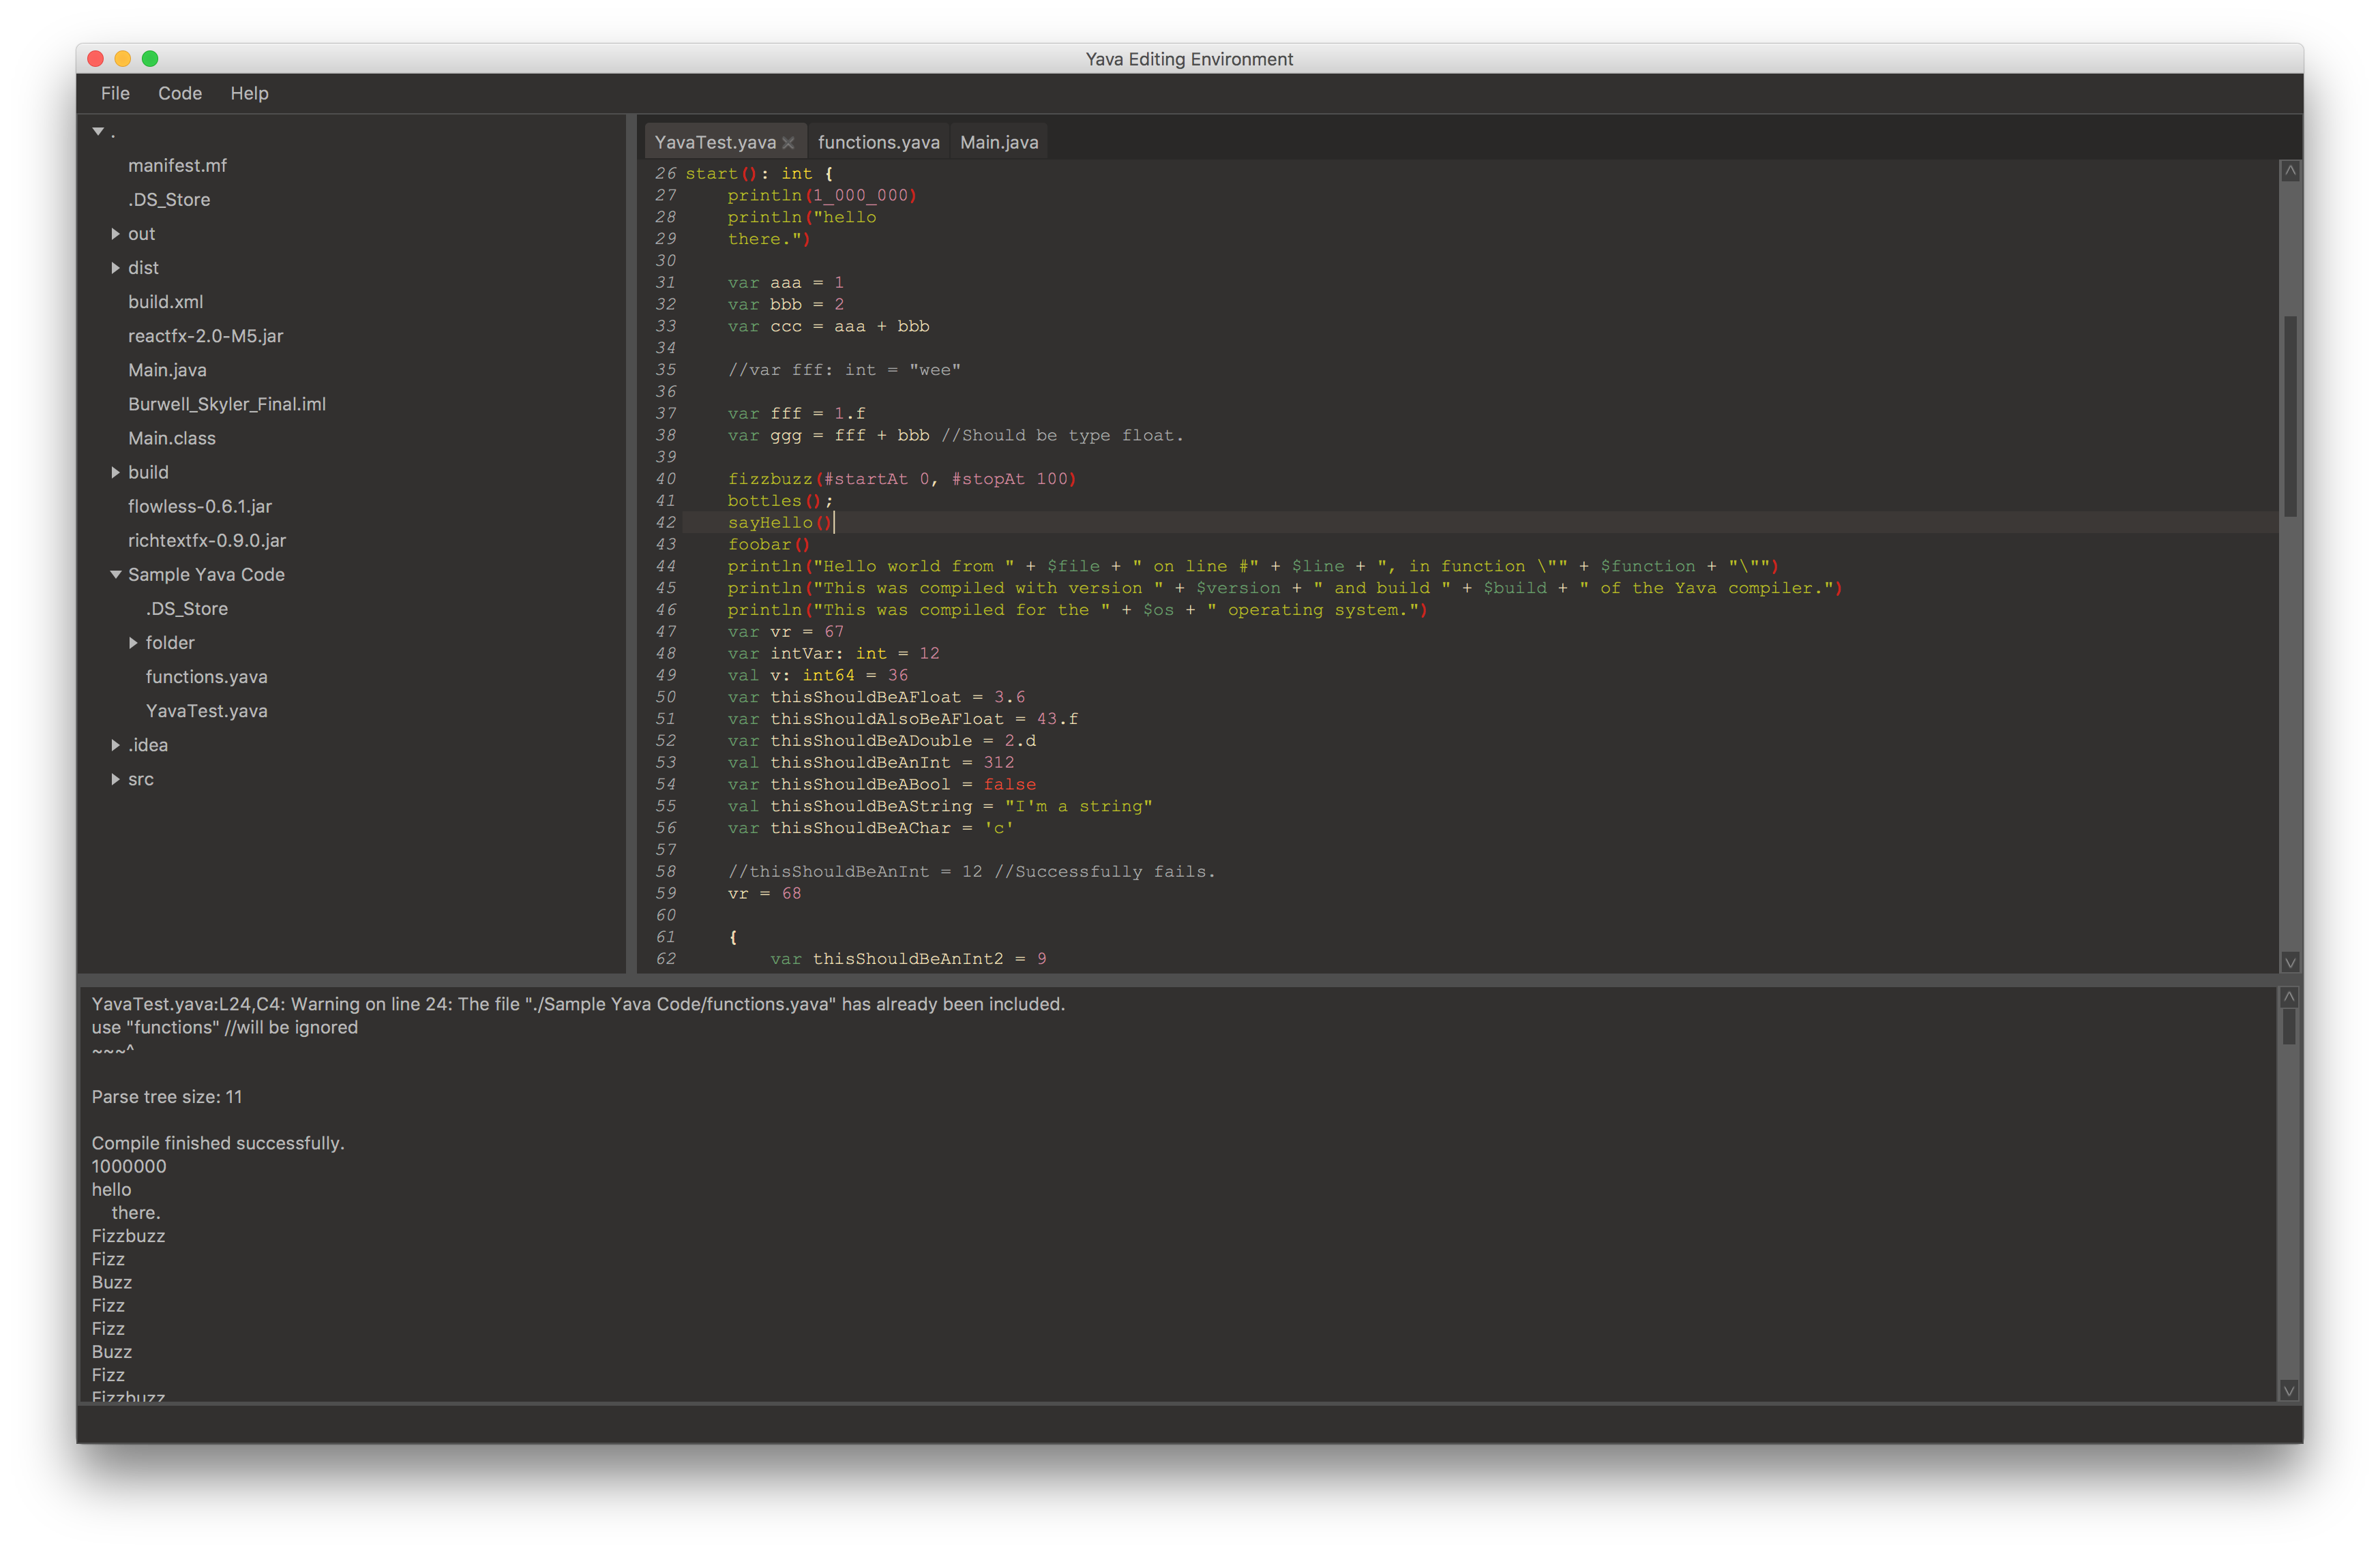Select Burwell_Skyler_Final.iml file

tap(227, 404)
